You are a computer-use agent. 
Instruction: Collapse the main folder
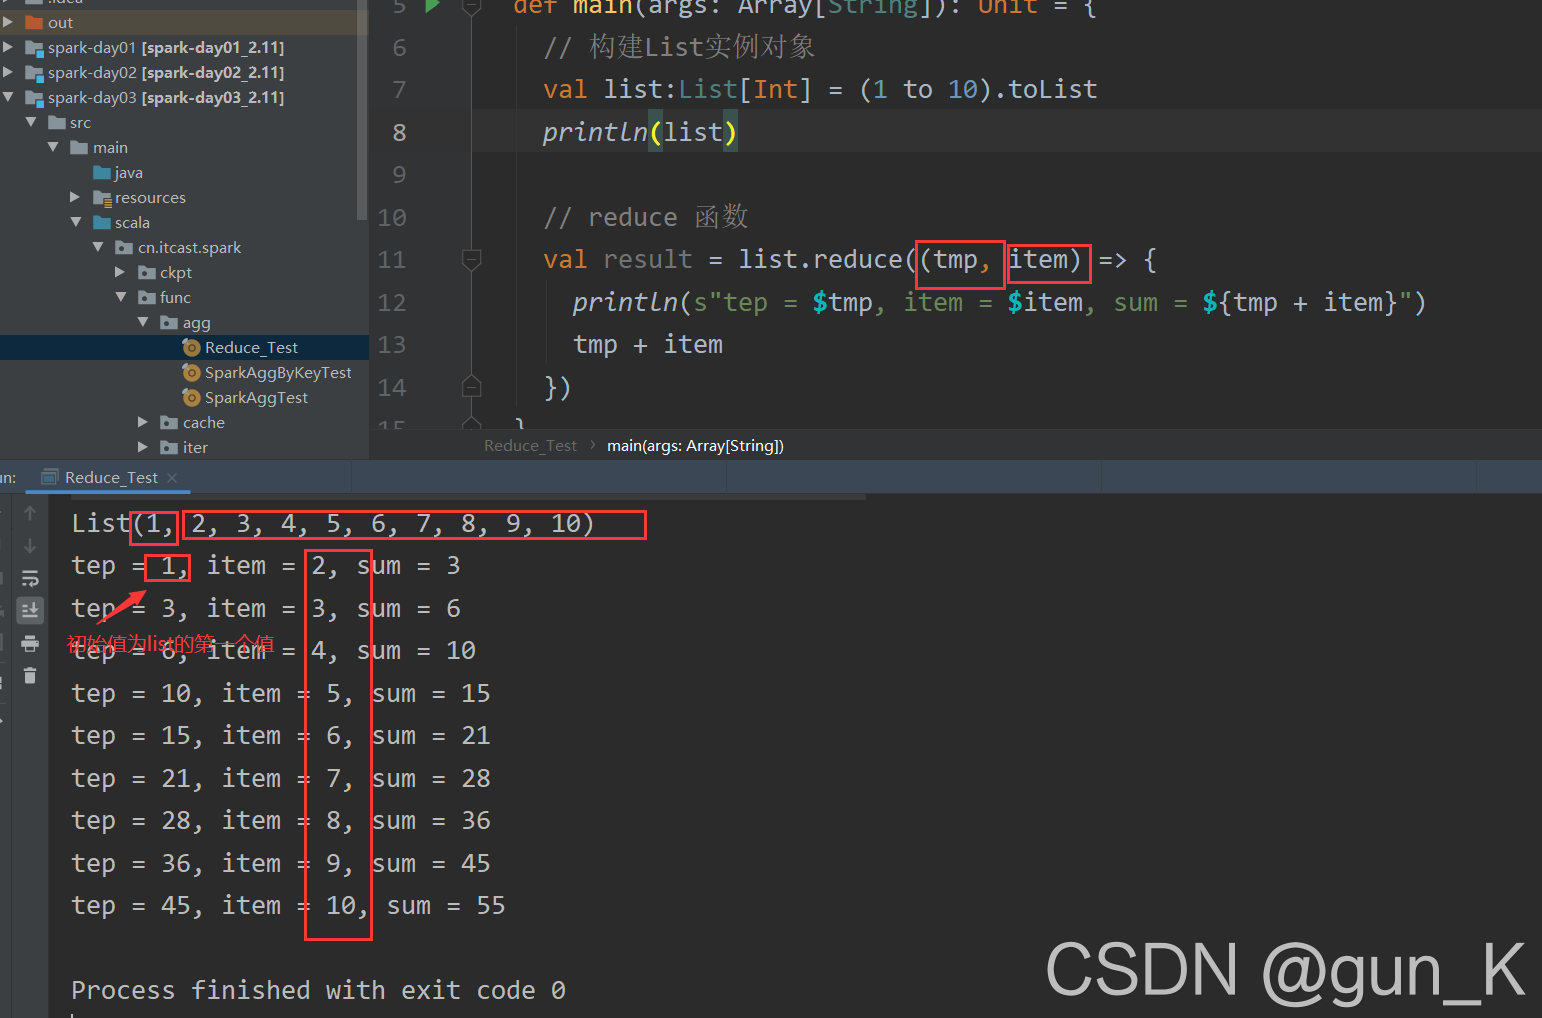pyautogui.click(x=53, y=147)
